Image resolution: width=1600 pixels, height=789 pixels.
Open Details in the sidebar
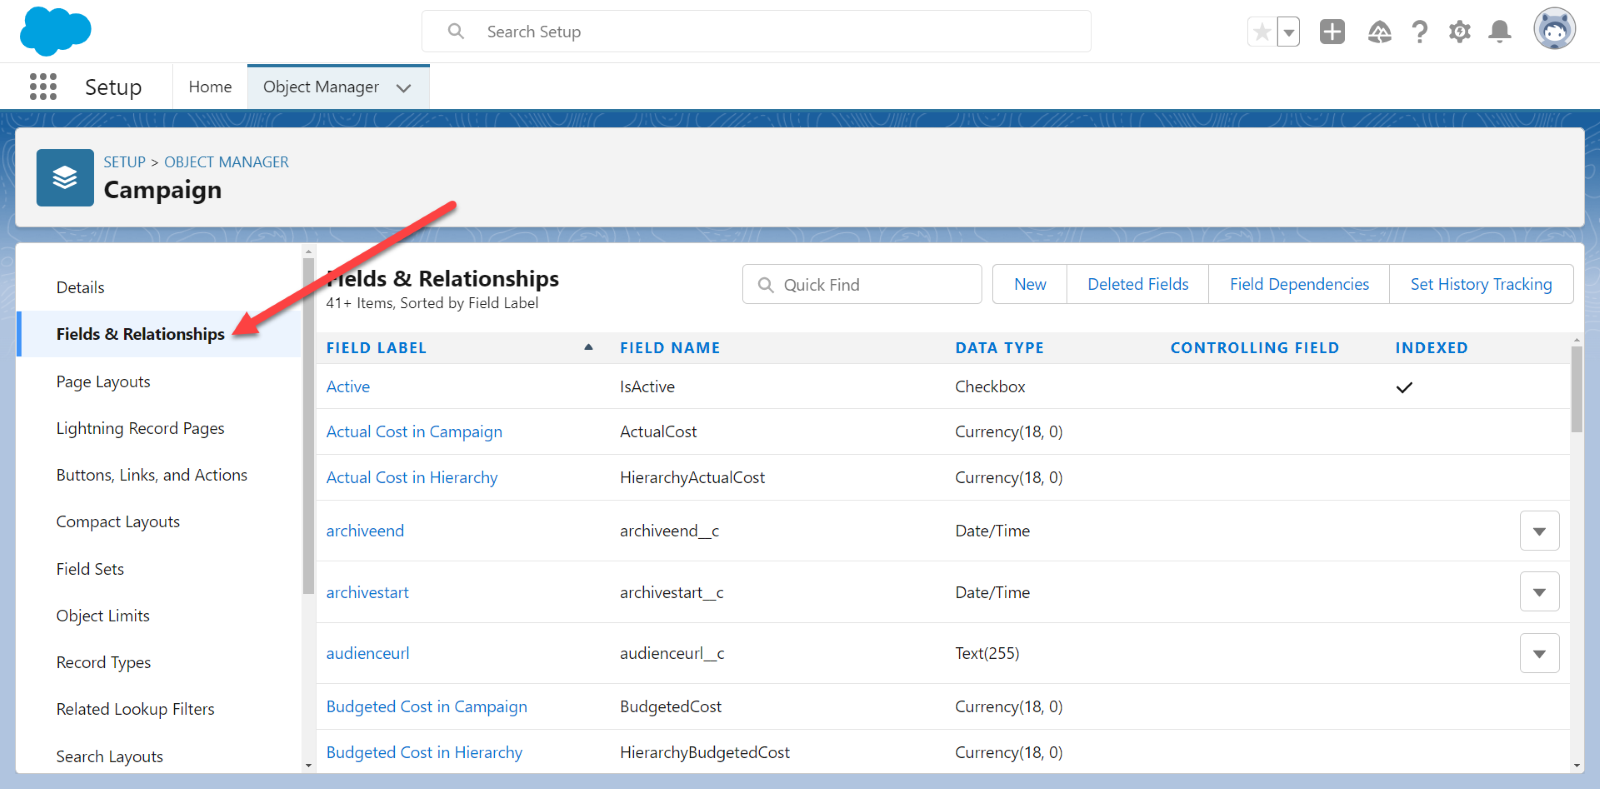(x=80, y=287)
